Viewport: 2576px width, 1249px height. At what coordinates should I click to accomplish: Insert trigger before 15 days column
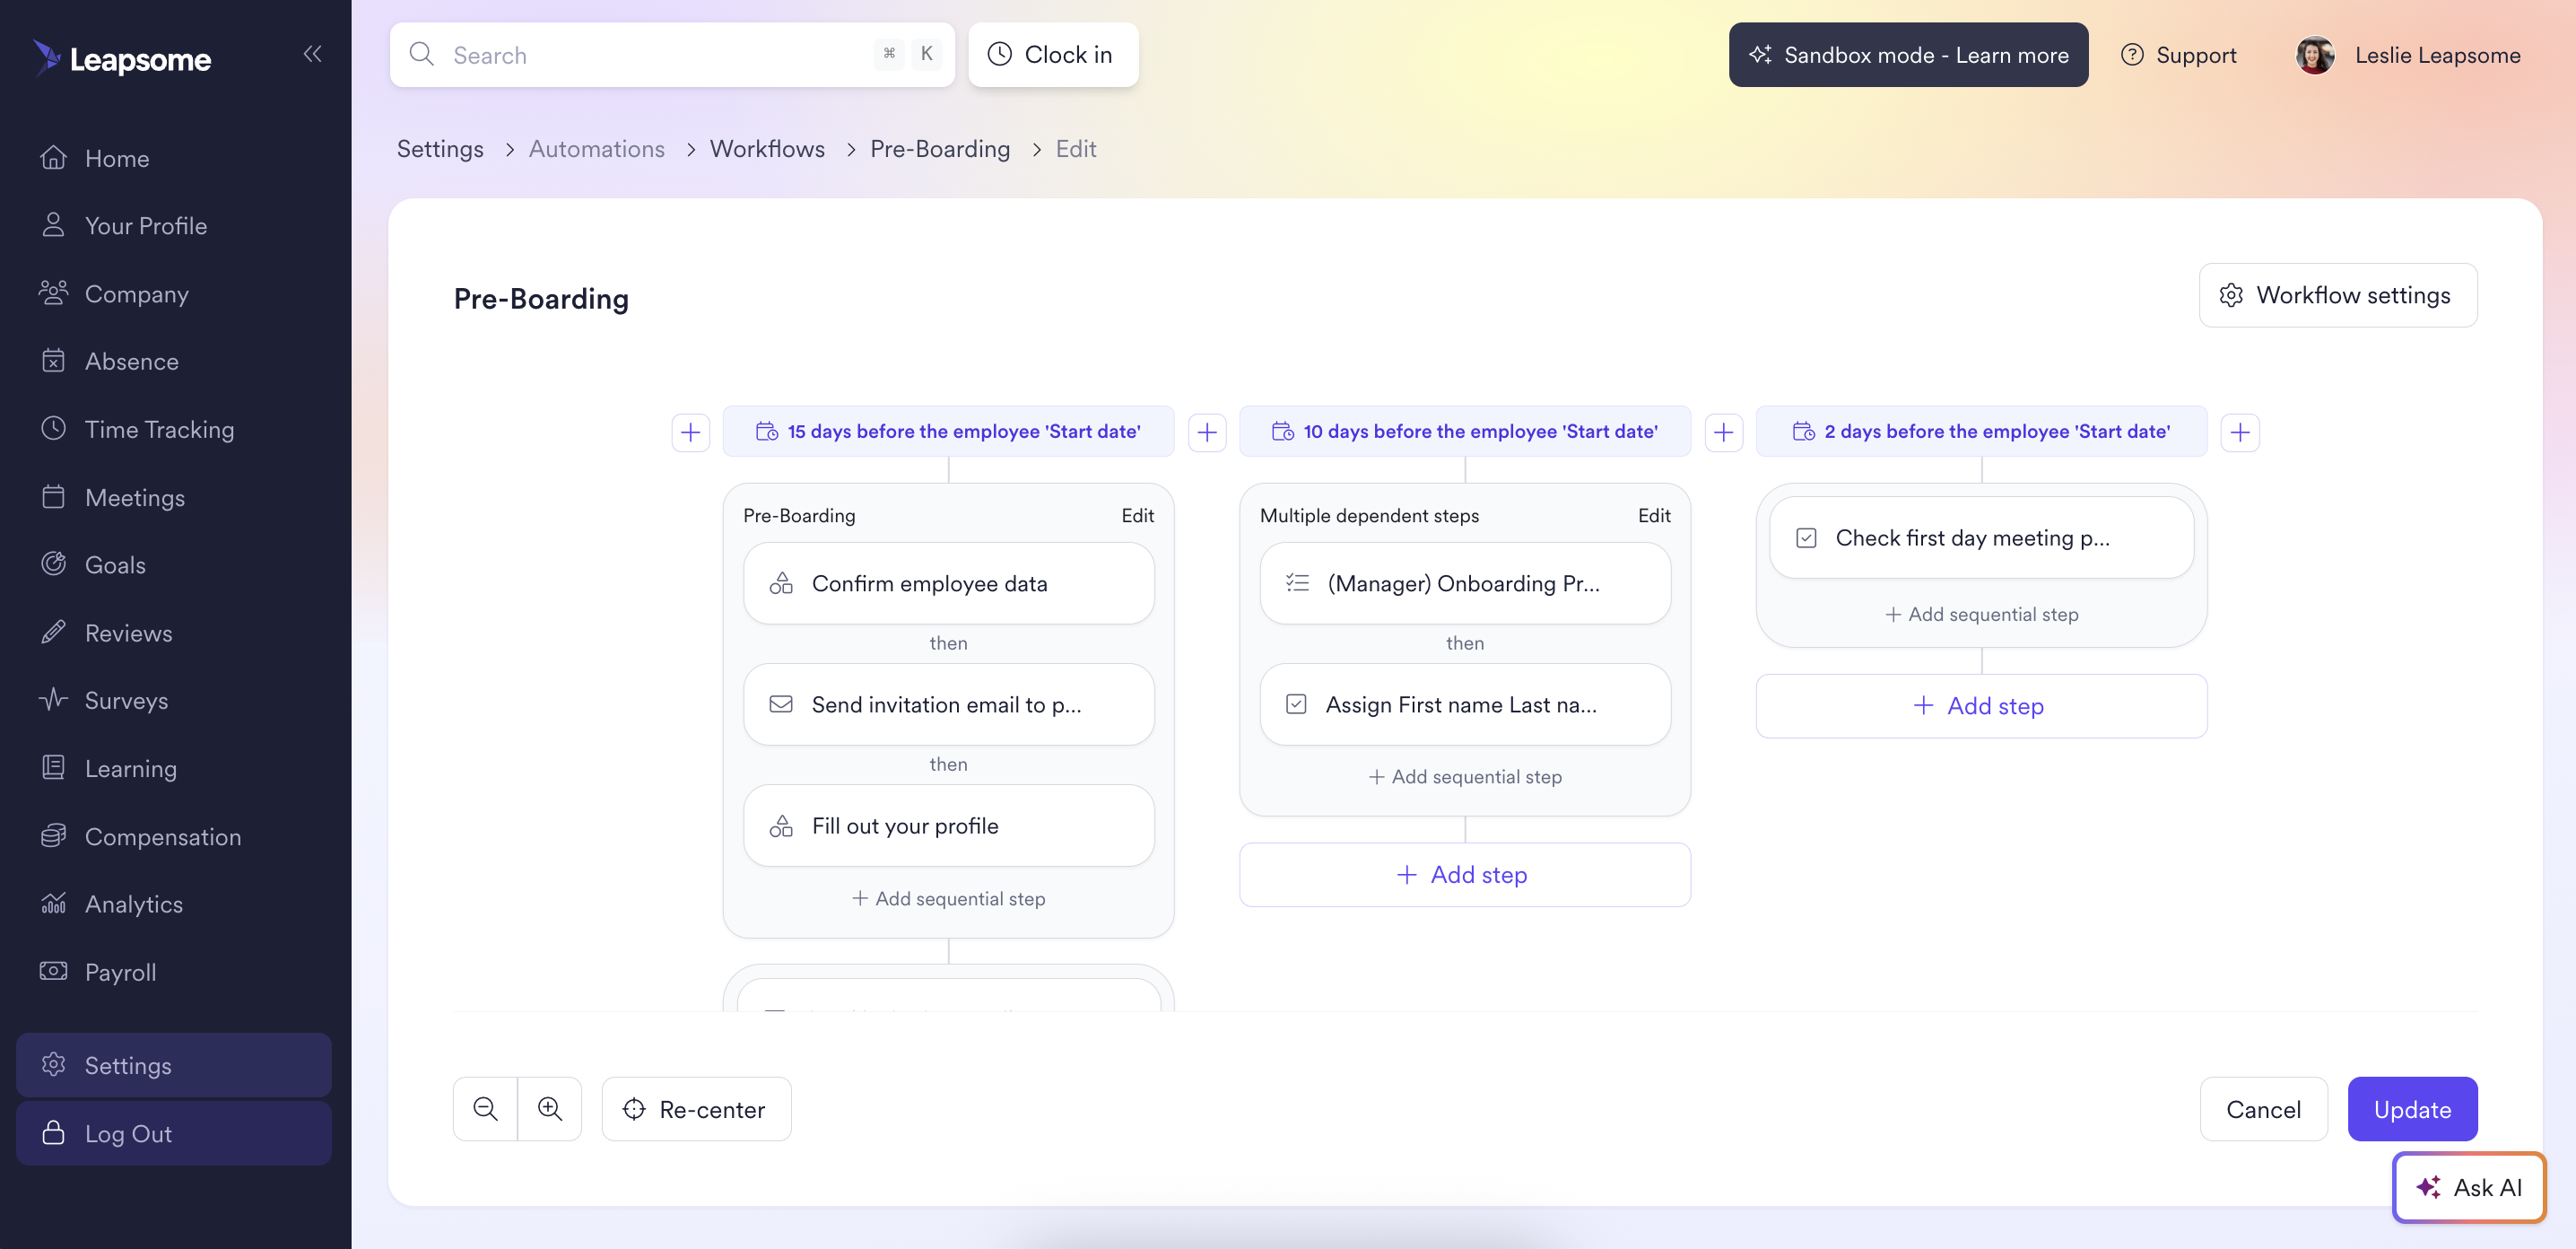(690, 432)
